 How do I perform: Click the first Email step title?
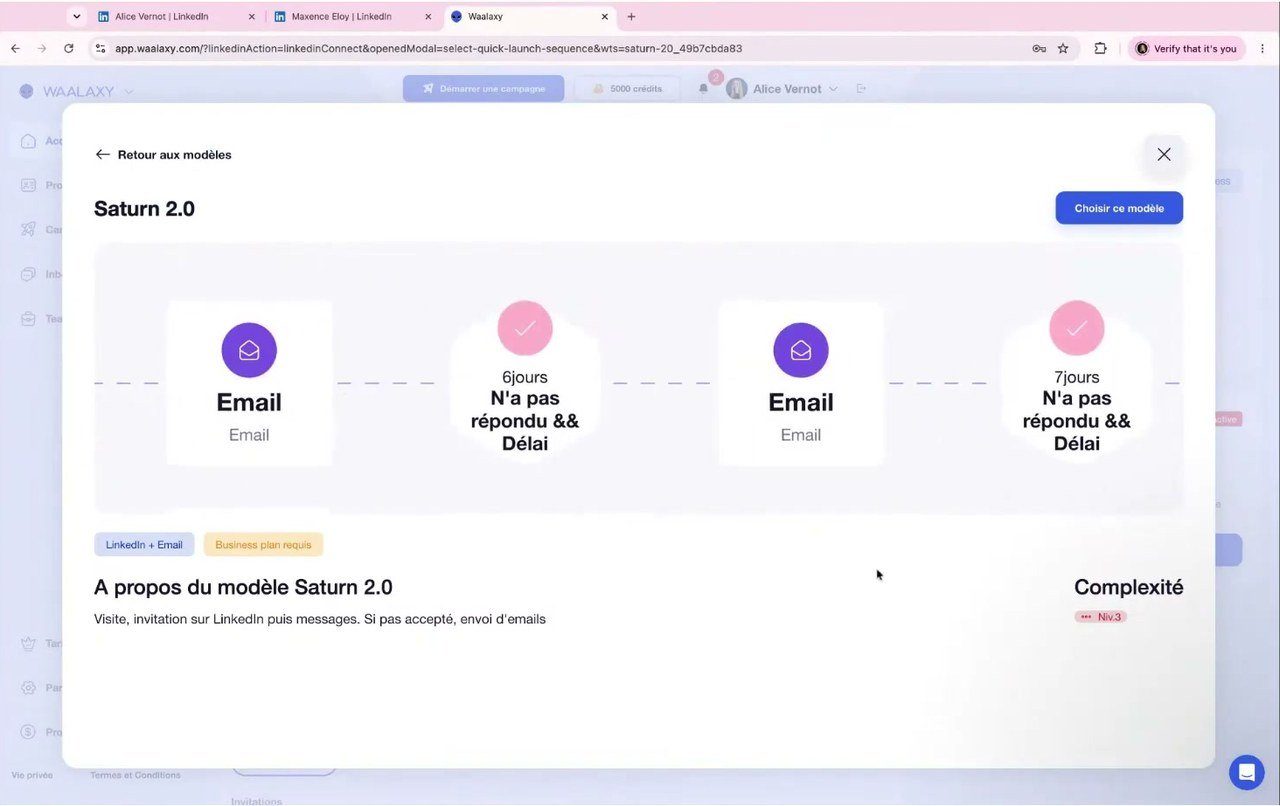249,402
